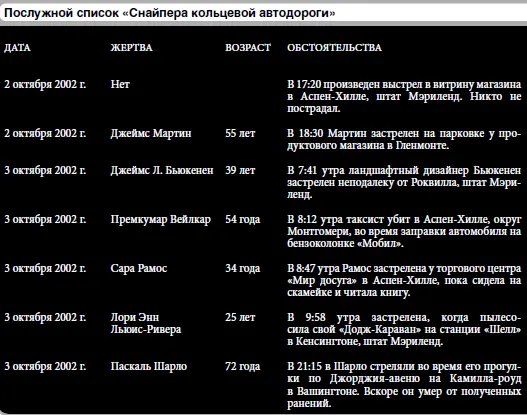Click the ВОЗРАСТ column header
The height and width of the screenshot is (415, 527).
click(248, 47)
